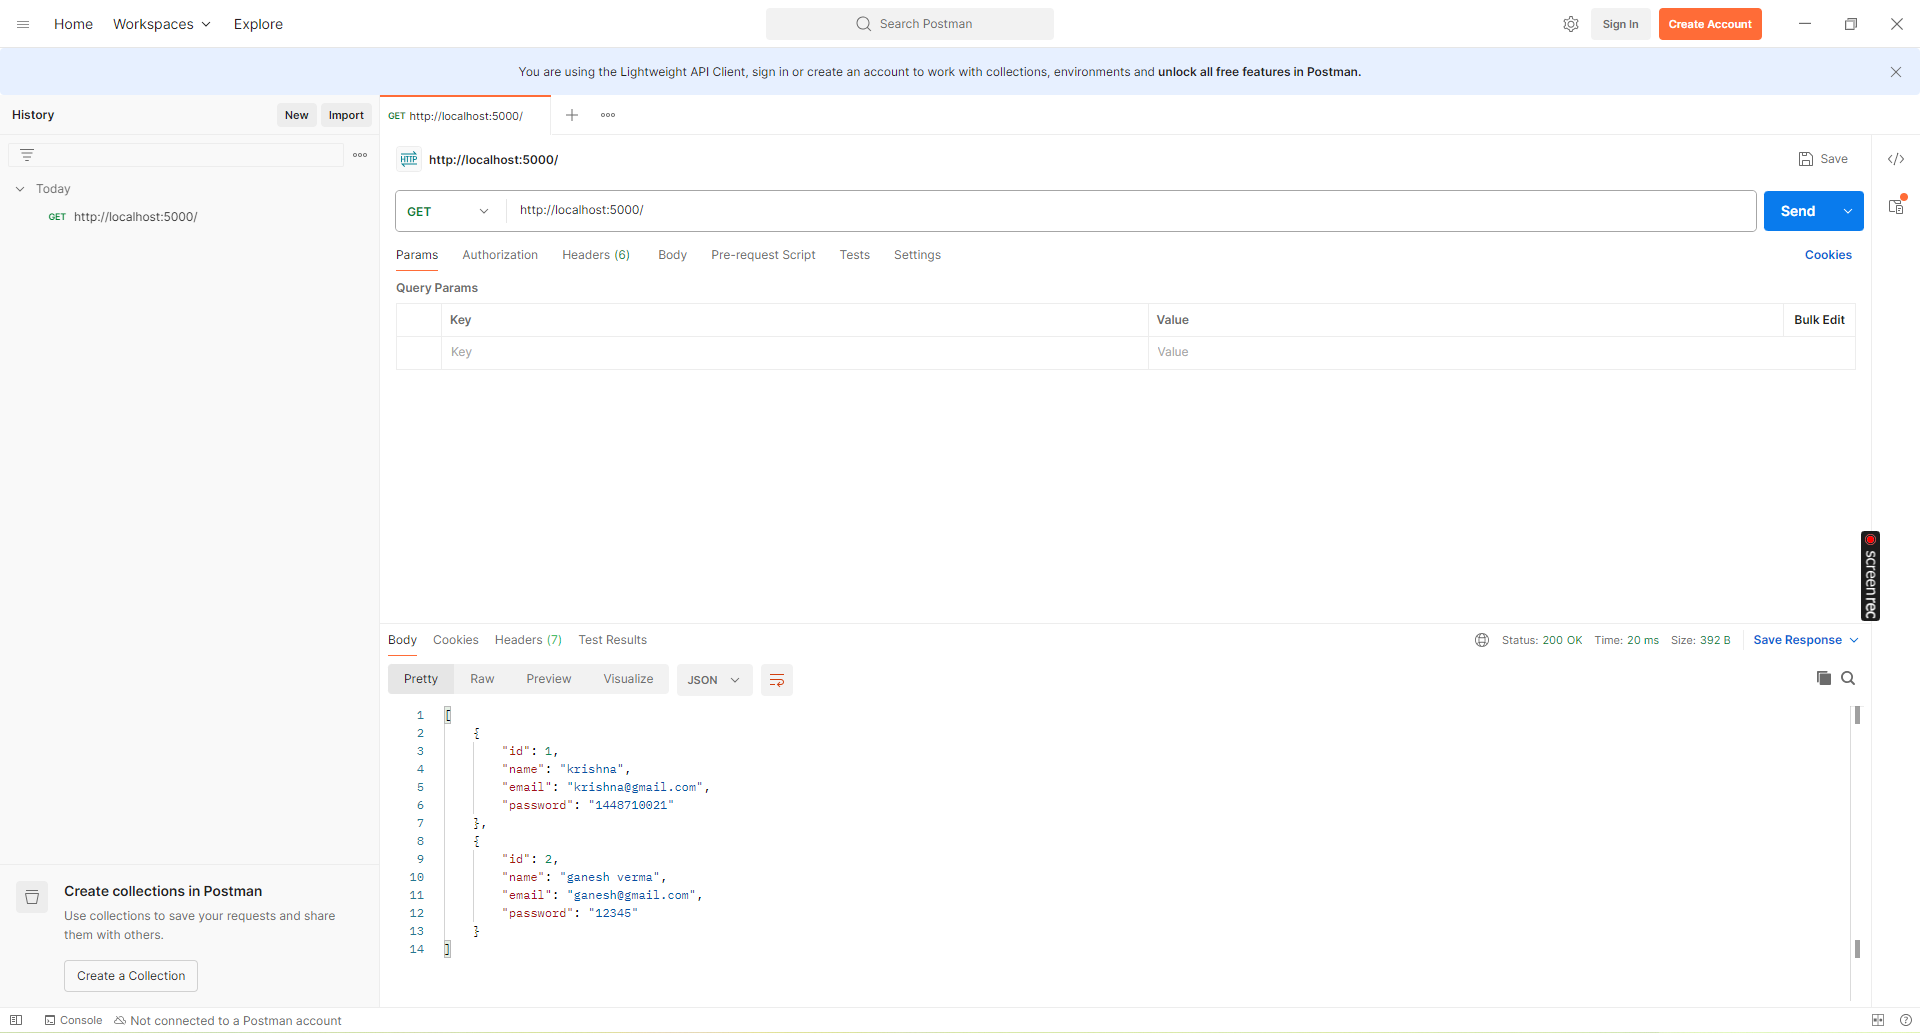The image size is (1920, 1033).
Task: Click the Create Account button
Action: pos(1710,24)
